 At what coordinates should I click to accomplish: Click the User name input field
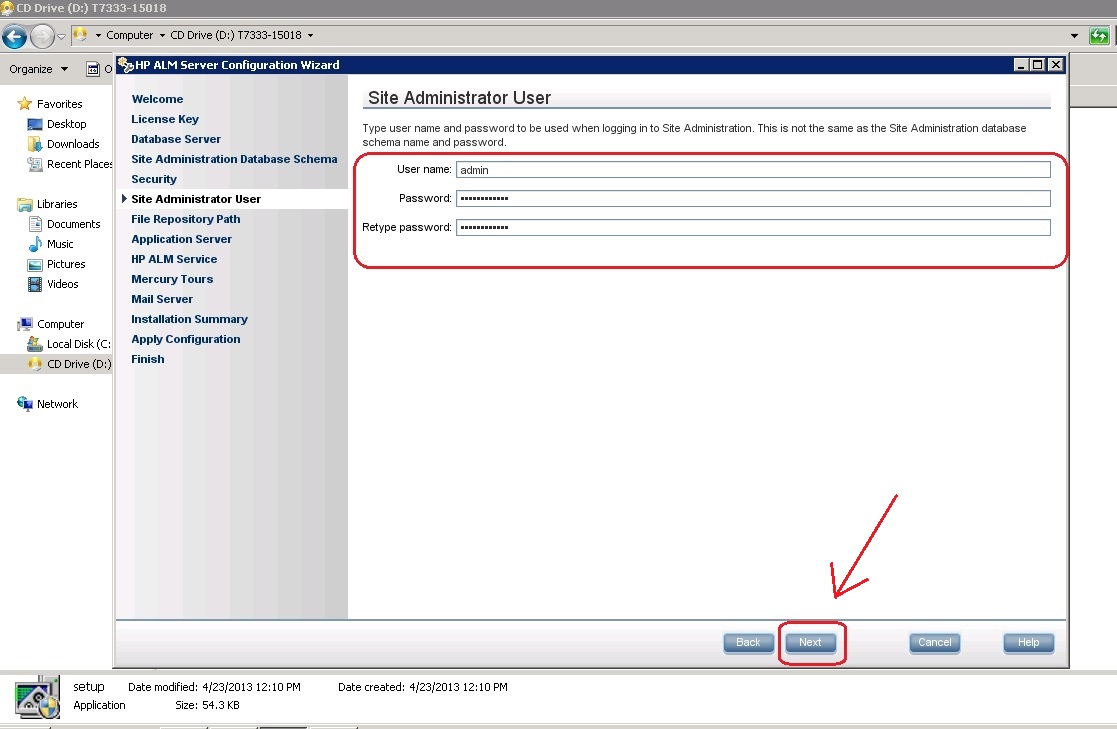pyautogui.click(x=753, y=170)
